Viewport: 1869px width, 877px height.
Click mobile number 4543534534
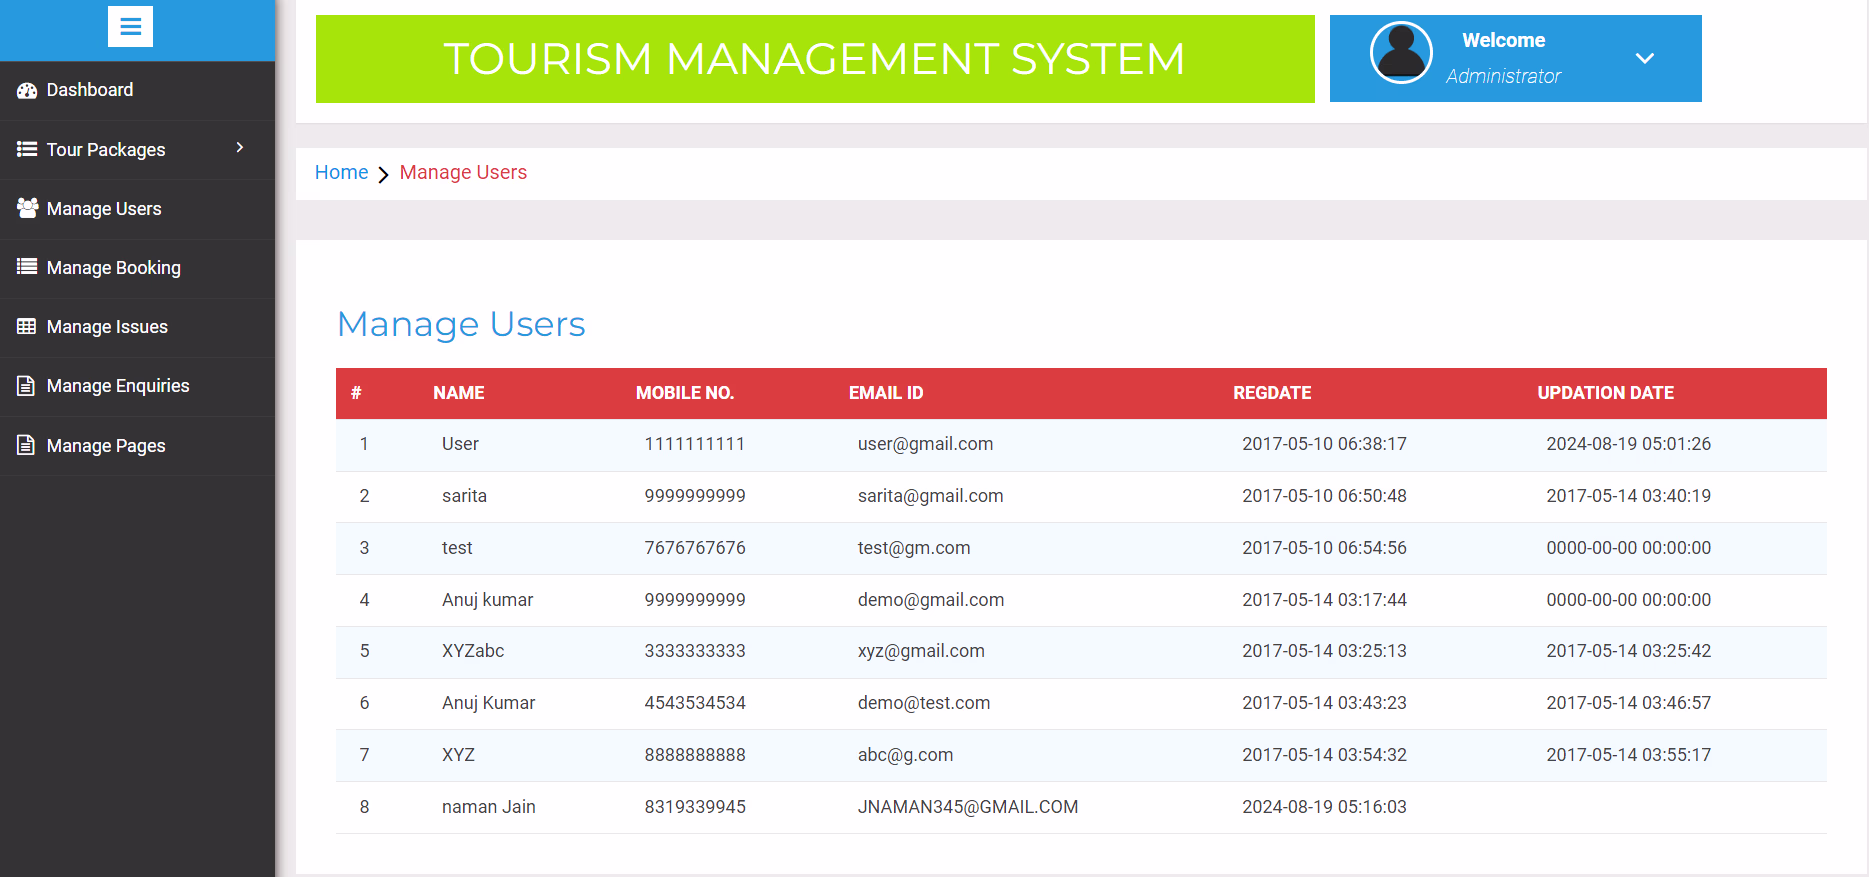[694, 703]
